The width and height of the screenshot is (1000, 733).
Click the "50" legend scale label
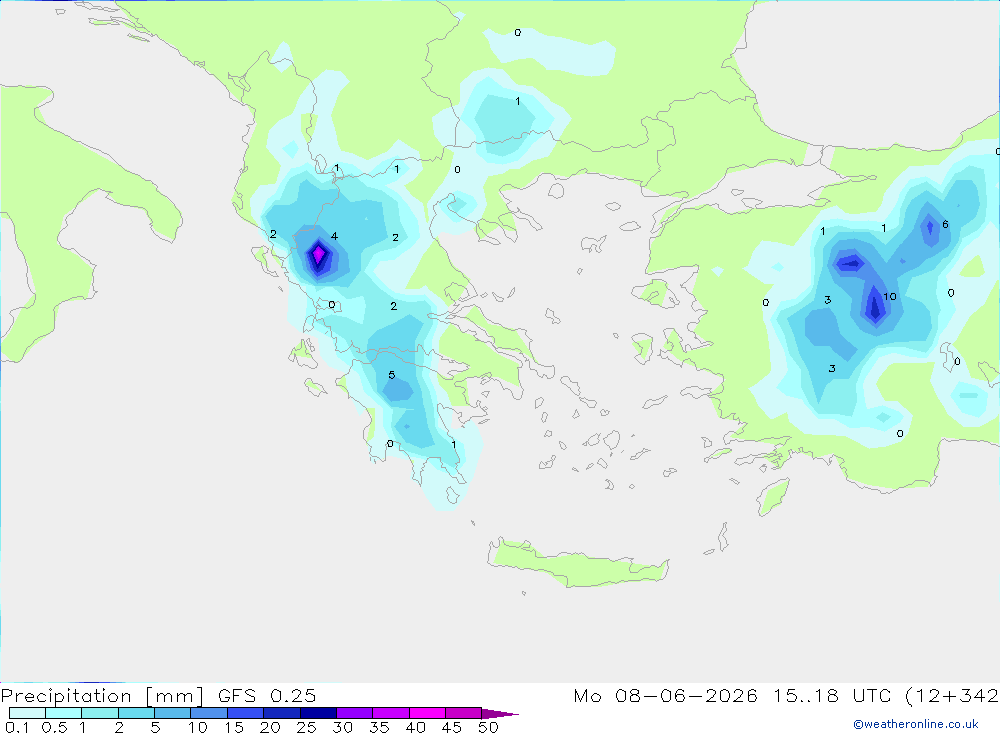click(x=488, y=727)
